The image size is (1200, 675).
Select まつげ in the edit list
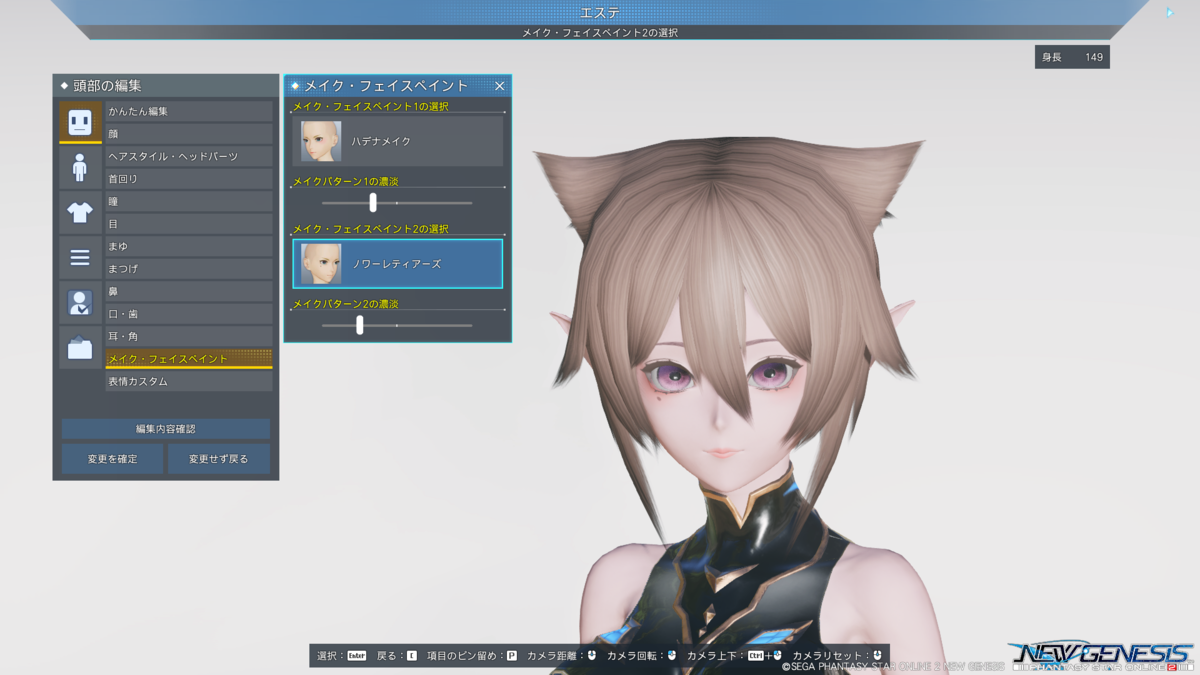click(x=189, y=269)
